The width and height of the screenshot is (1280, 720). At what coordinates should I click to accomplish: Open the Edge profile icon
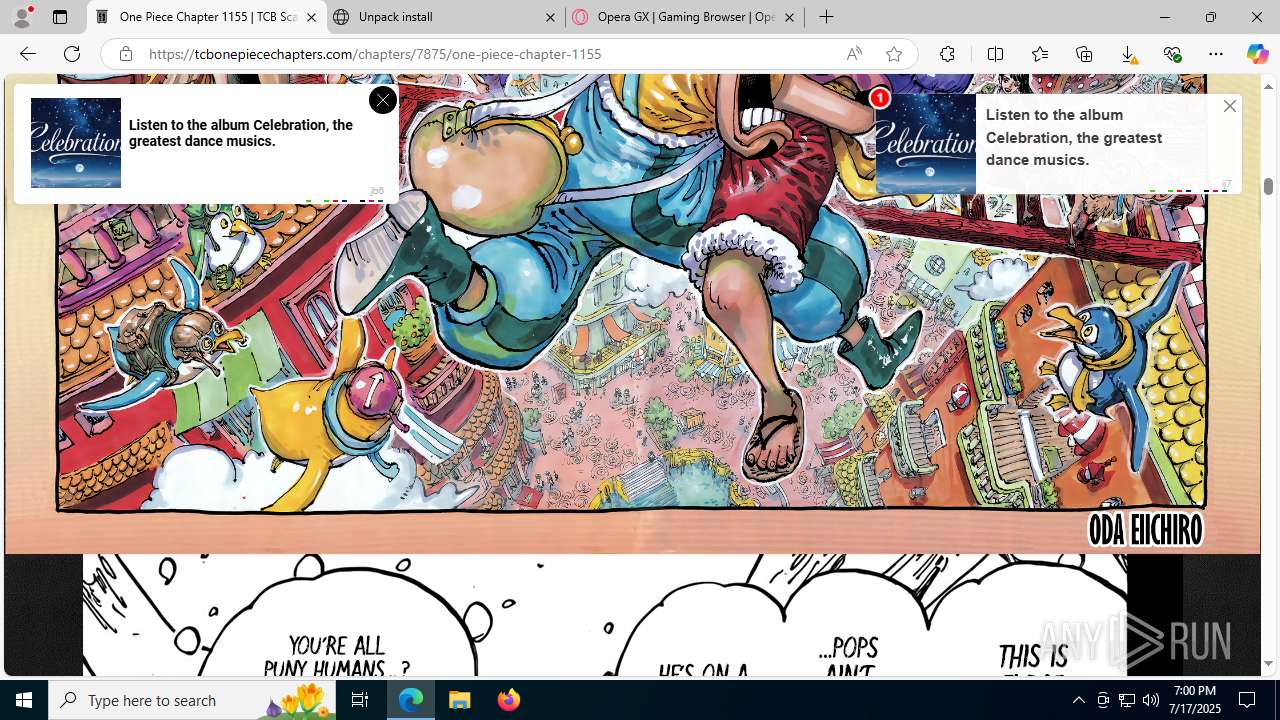tap(22, 17)
